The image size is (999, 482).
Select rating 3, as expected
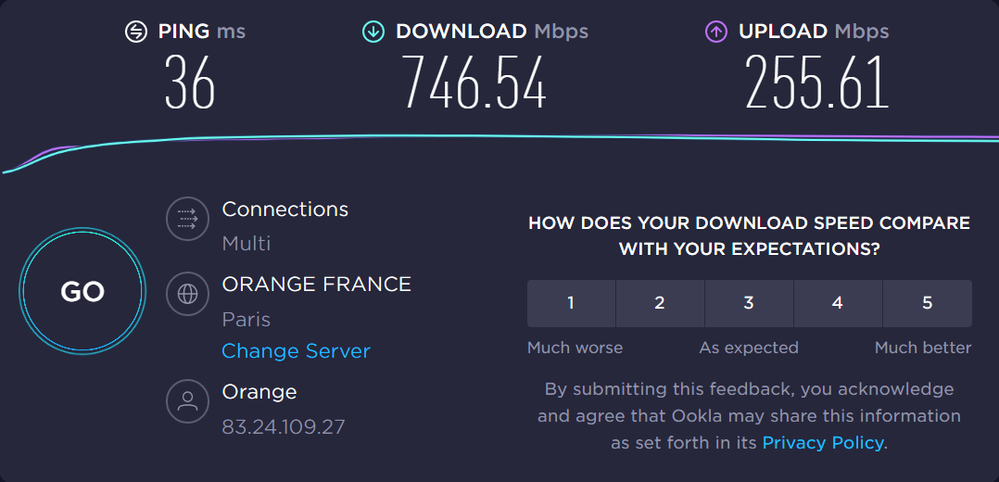point(749,303)
